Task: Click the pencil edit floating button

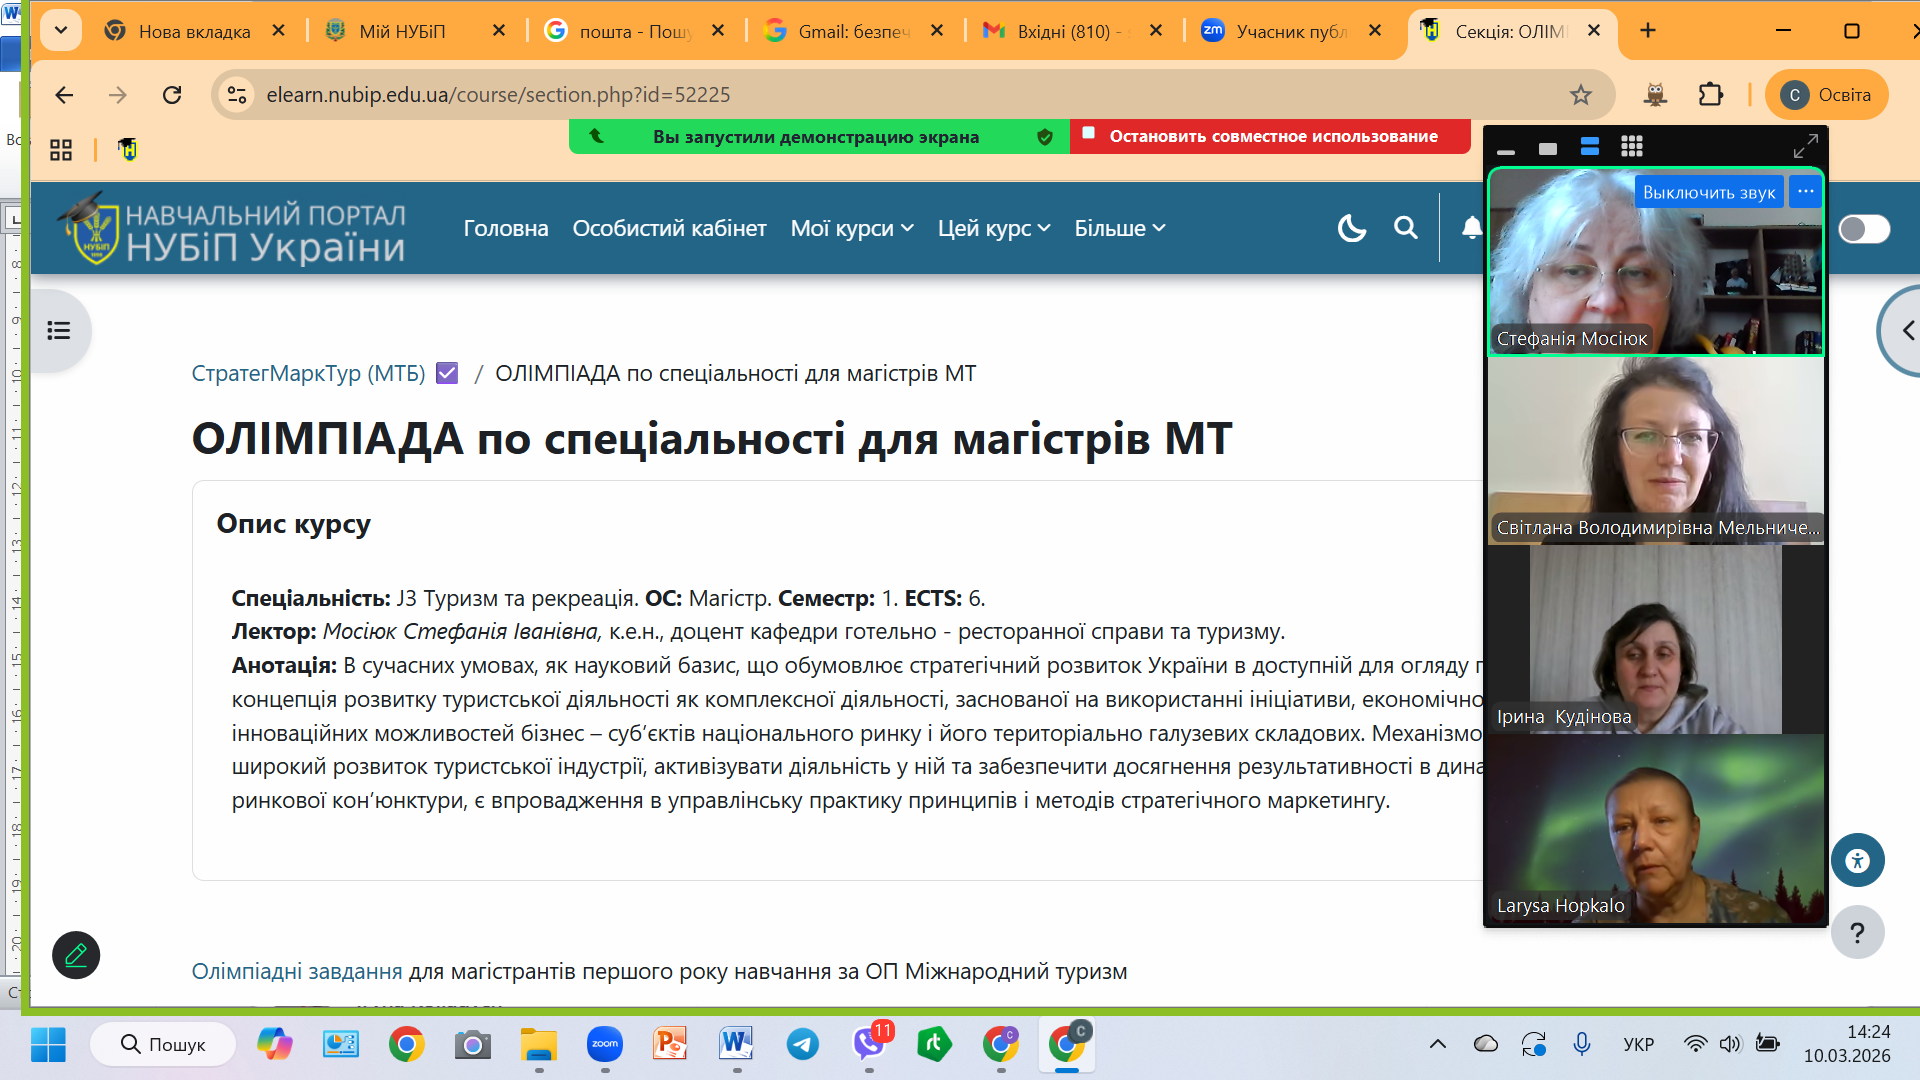Action: pyautogui.click(x=76, y=955)
